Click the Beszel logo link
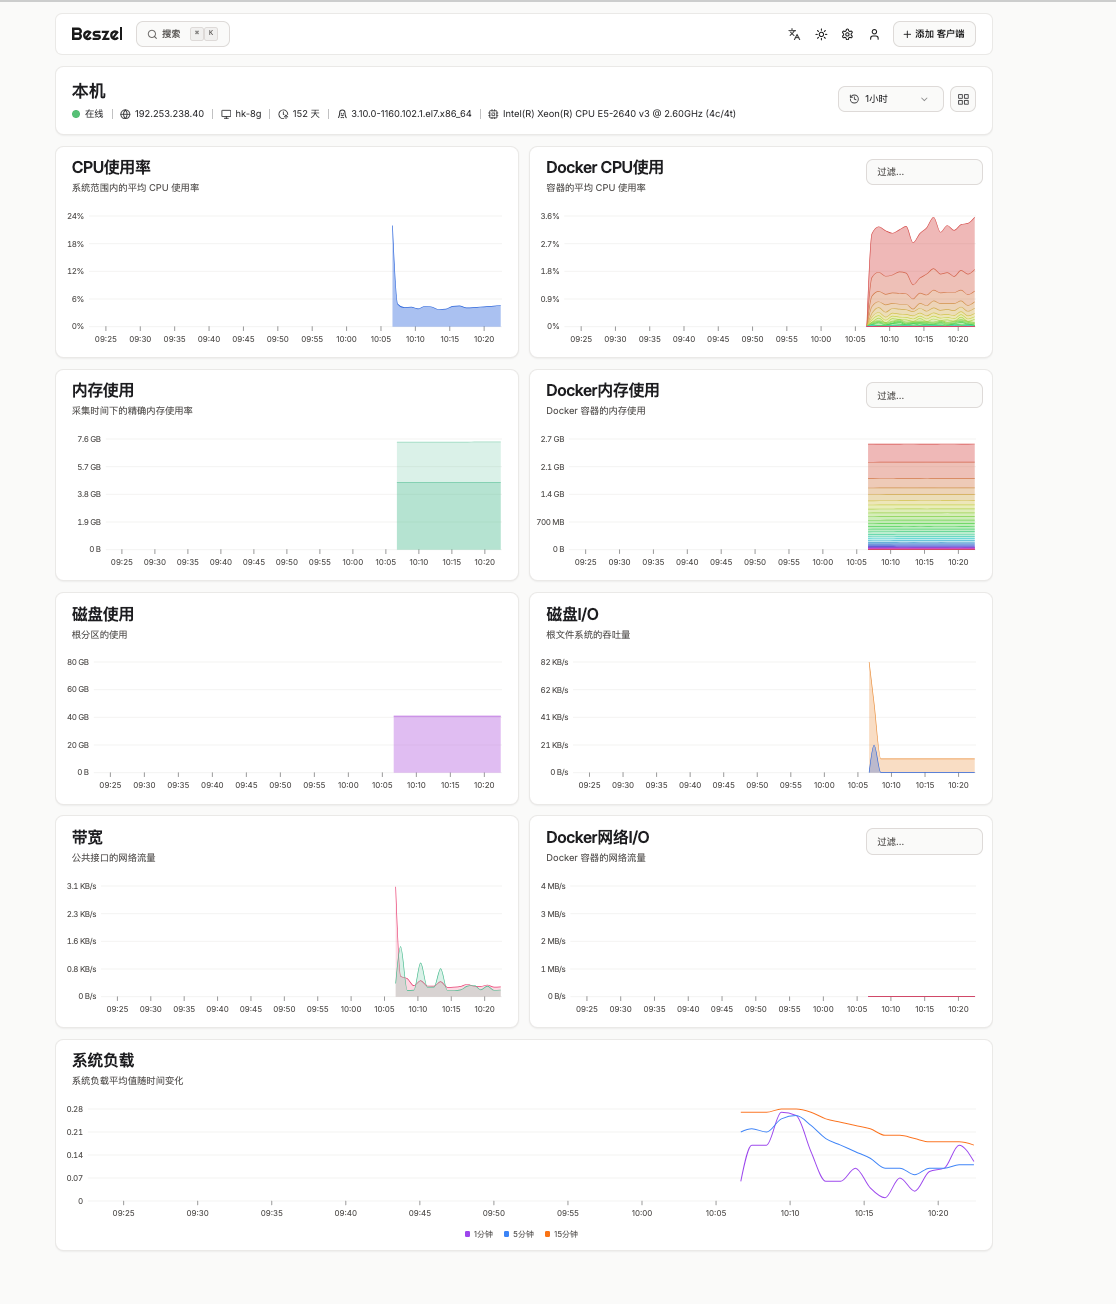The height and width of the screenshot is (1304, 1116). coord(97,34)
